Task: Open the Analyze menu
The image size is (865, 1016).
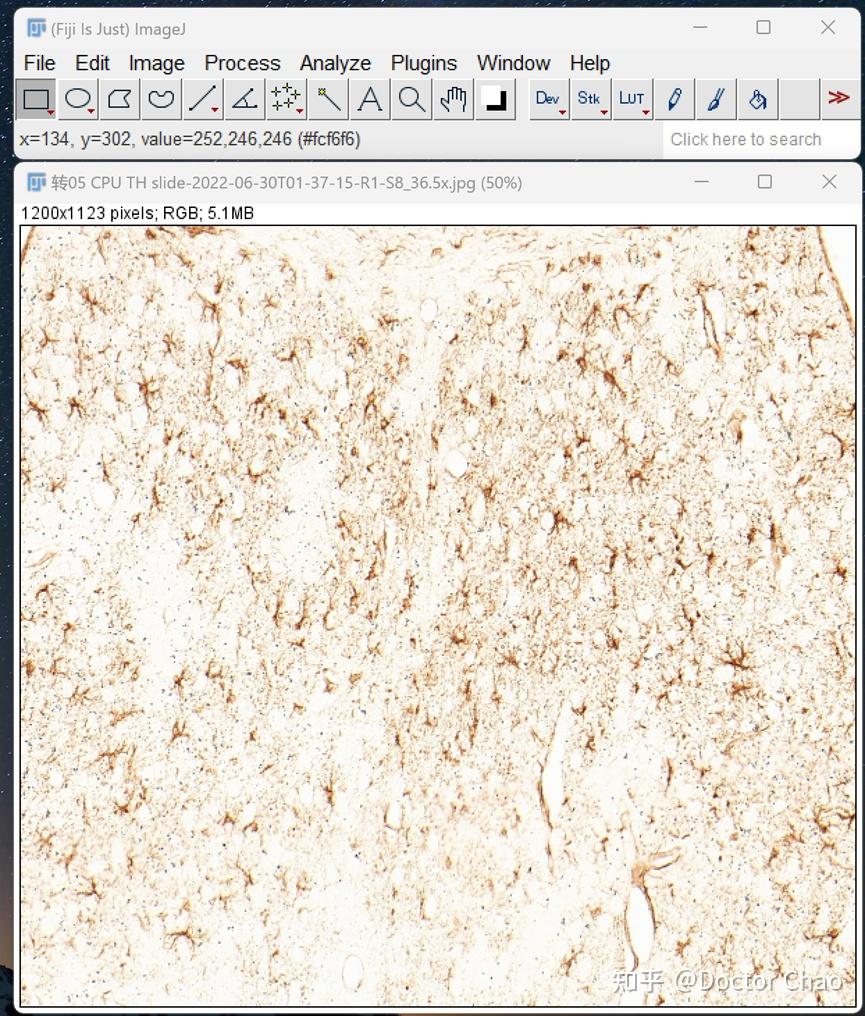Action: click(x=335, y=63)
